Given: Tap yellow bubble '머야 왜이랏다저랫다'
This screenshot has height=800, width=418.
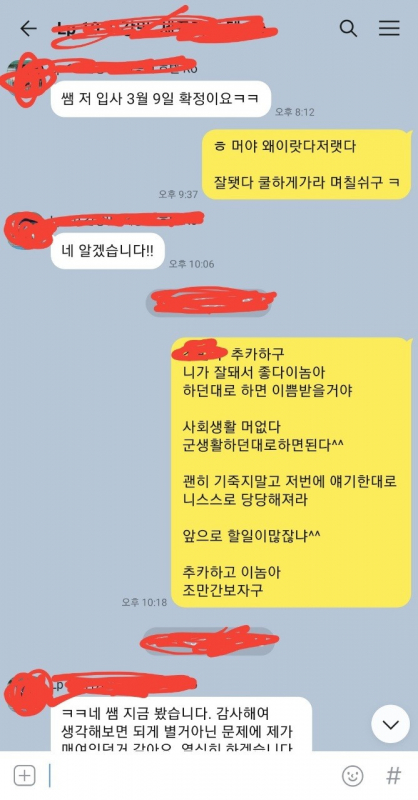Looking at the screenshot, I should (306, 164).
